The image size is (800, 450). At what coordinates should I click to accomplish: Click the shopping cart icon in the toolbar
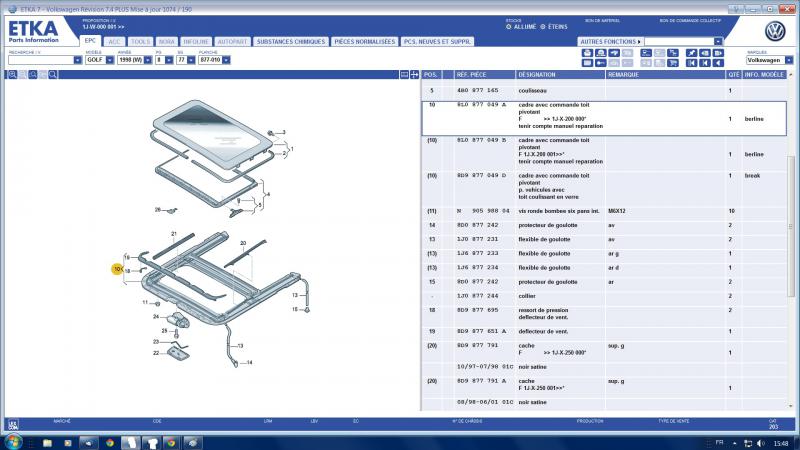point(673,63)
